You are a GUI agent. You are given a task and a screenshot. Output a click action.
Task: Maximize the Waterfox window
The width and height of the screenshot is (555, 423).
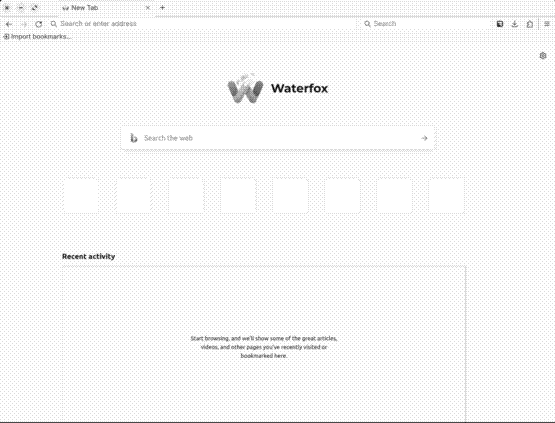point(34,7)
